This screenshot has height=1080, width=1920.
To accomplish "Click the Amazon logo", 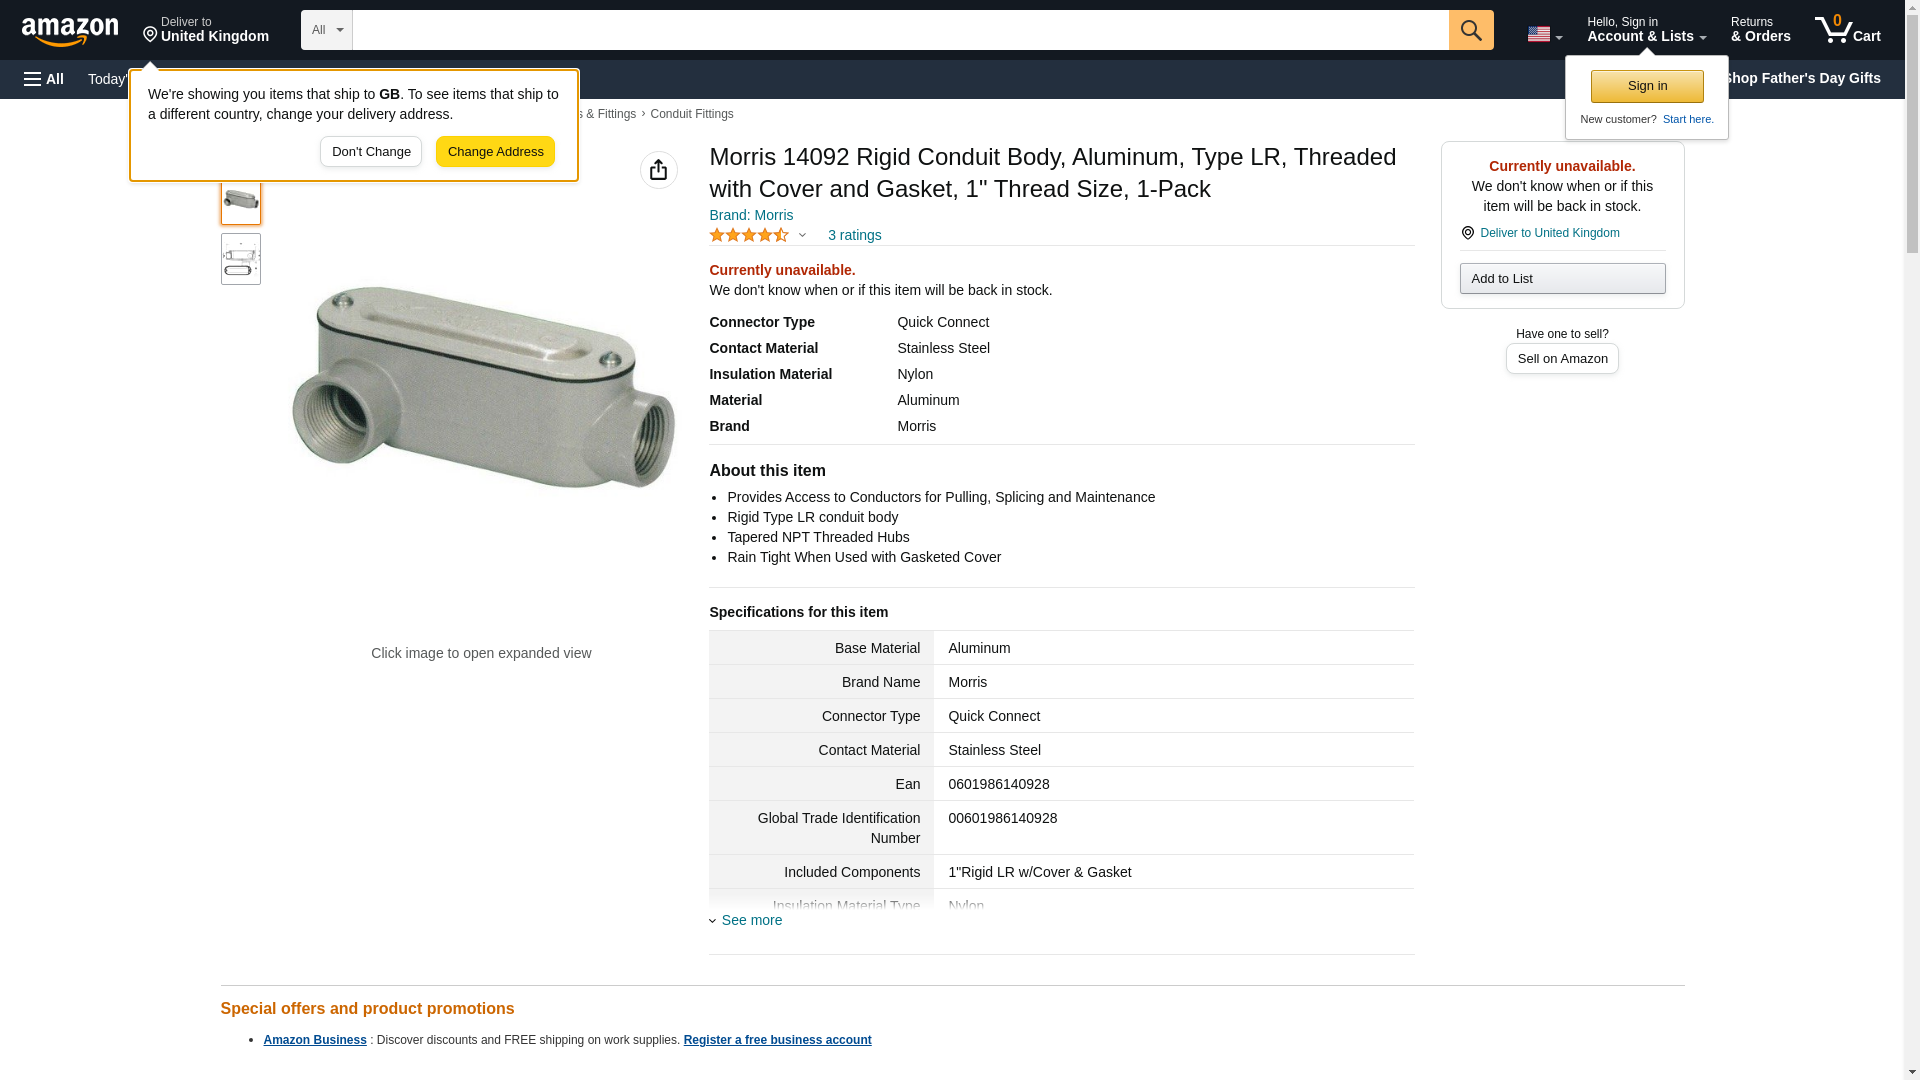I will point(70,31).
